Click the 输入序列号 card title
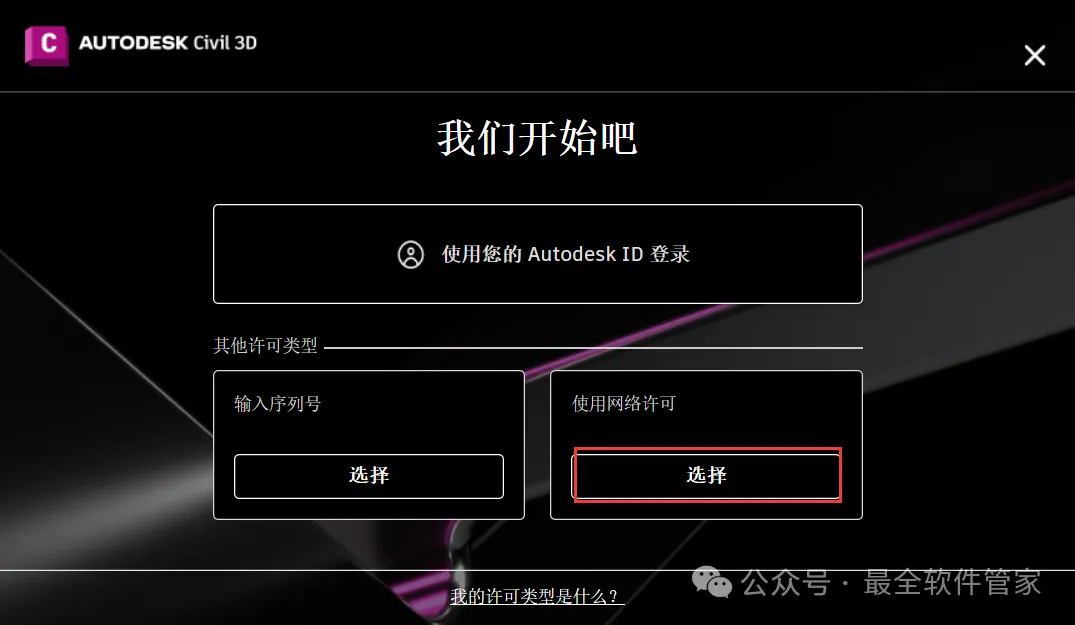Screen dimensions: 1075x625 click(x=278, y=404)
